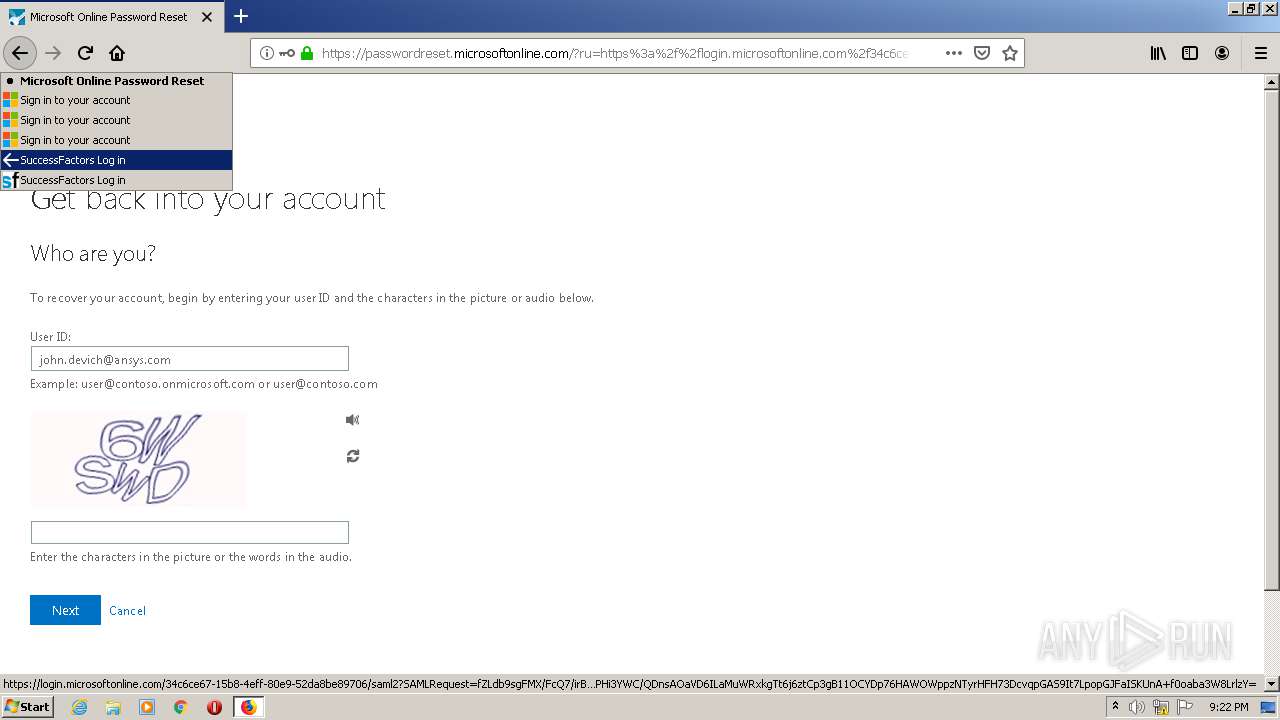The width and height of the screenshot is (1280, 720).
Task: Open Windows Explorer folder in taskbar
Action: (113, 707)
